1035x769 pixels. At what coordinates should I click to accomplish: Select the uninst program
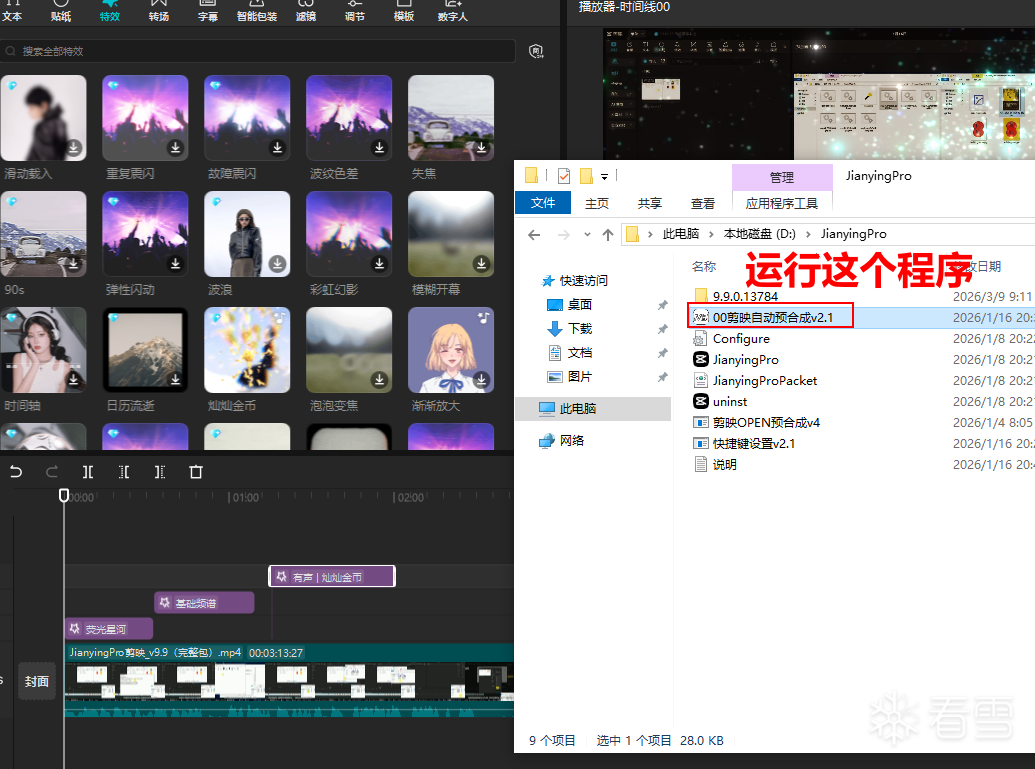point(729,401)
